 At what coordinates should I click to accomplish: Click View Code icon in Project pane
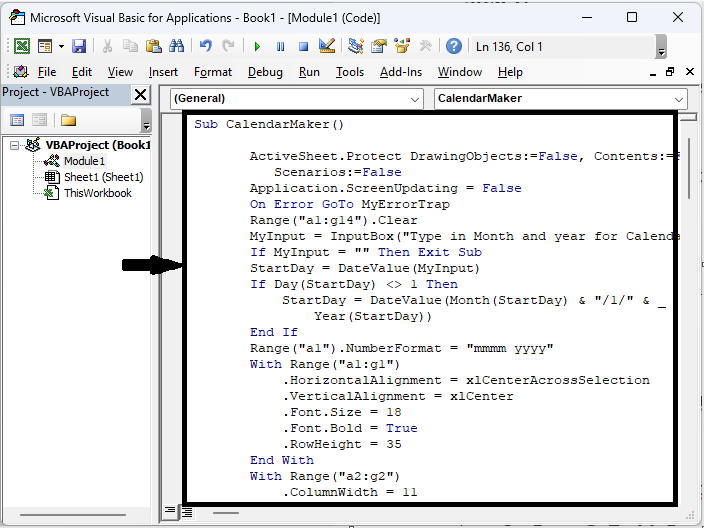(x=16, y=120)
